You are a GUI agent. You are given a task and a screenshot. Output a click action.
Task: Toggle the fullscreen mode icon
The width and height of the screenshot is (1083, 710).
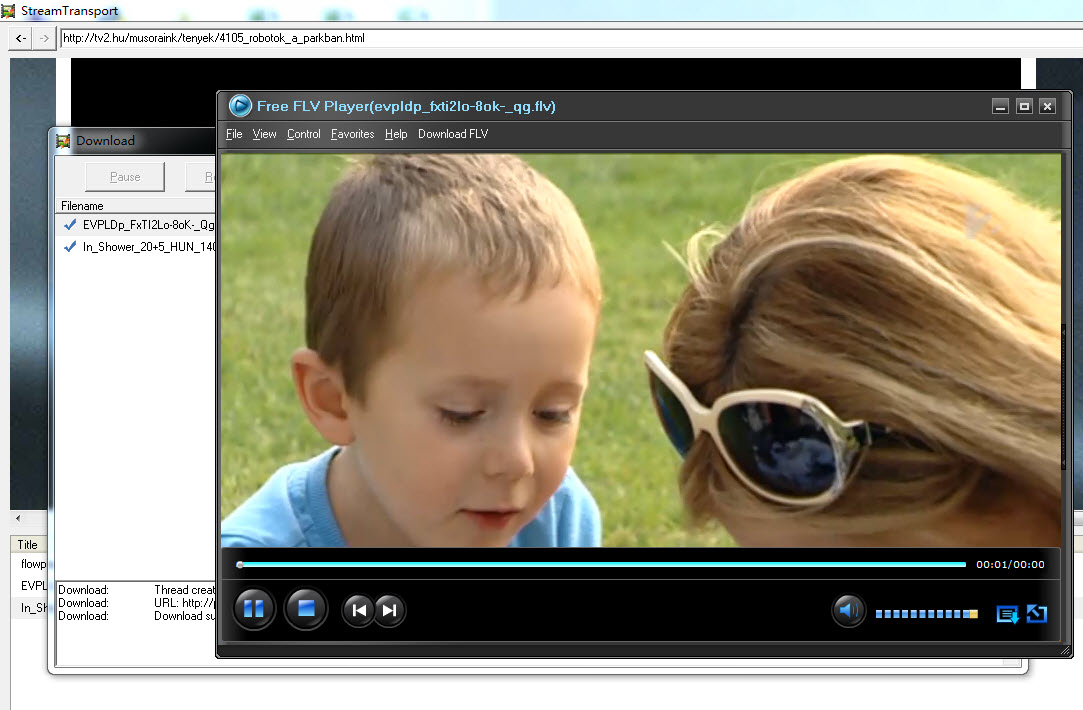[1036, 614]
